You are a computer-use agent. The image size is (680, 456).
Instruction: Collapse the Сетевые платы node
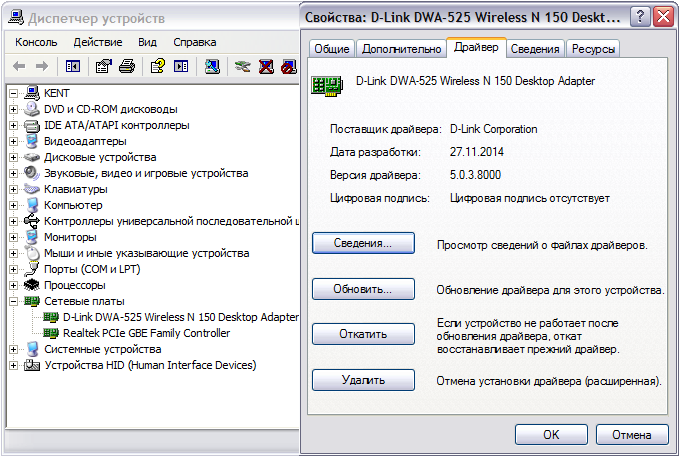(x=13, y=302)
